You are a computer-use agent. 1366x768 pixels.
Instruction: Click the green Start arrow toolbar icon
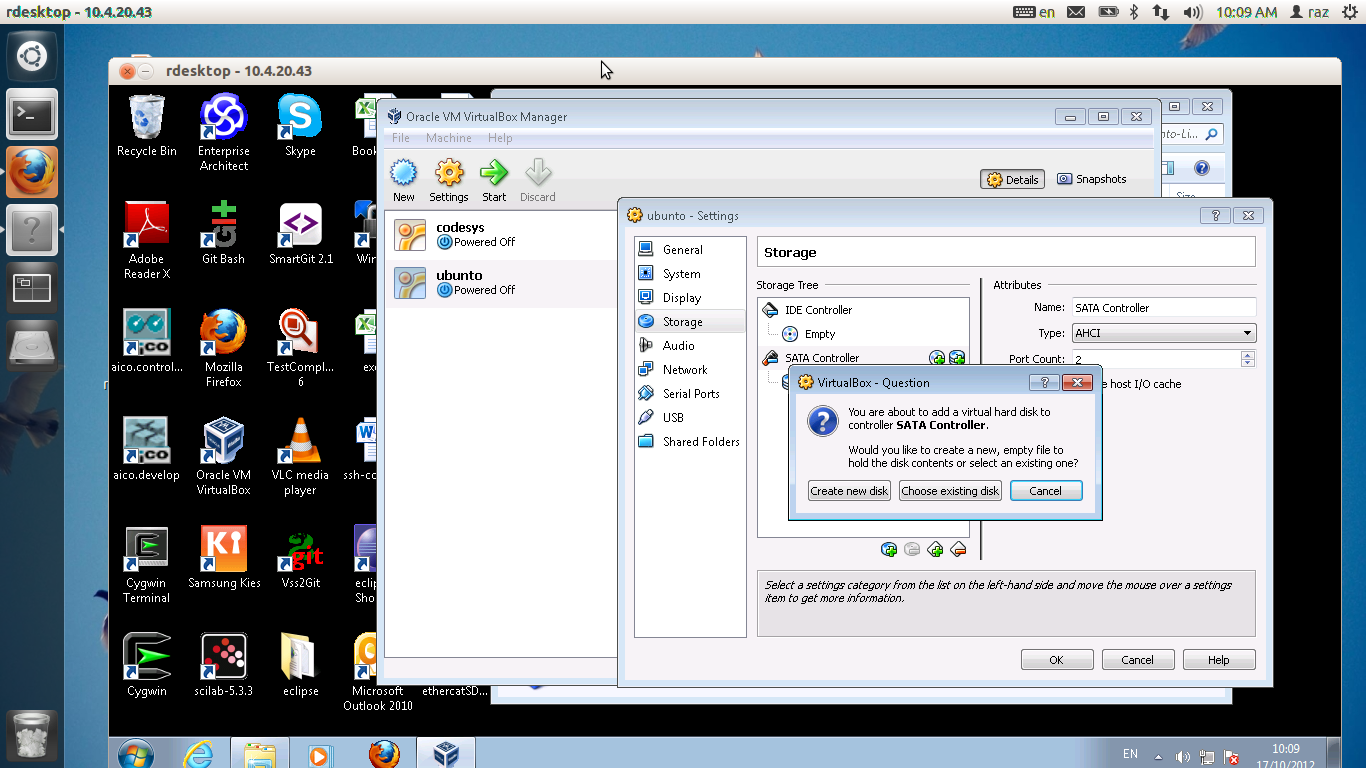(494, 180)
